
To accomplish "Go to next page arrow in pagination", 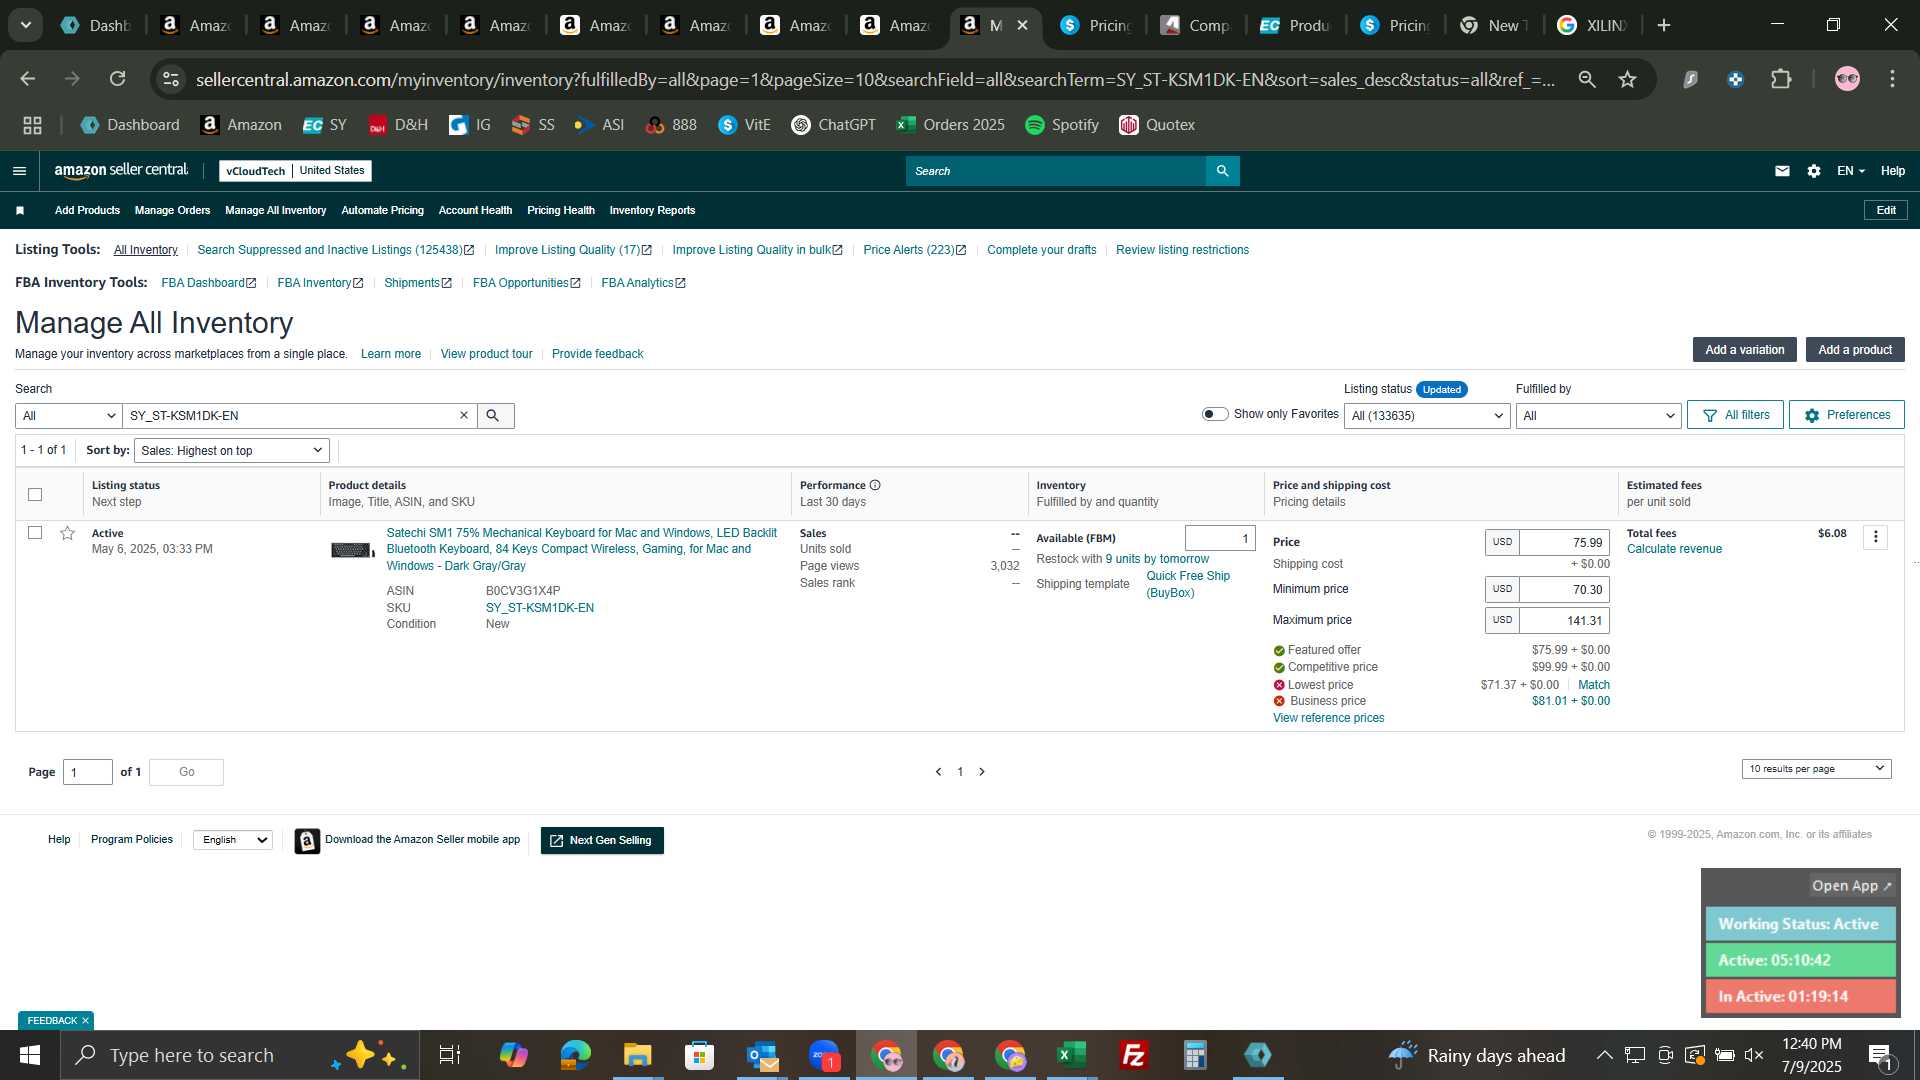I will coord(982,772).
